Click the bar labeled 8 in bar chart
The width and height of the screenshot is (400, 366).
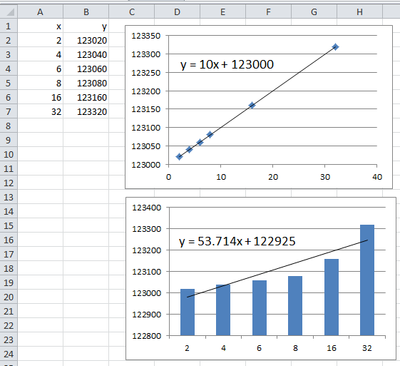pos(295,306)
